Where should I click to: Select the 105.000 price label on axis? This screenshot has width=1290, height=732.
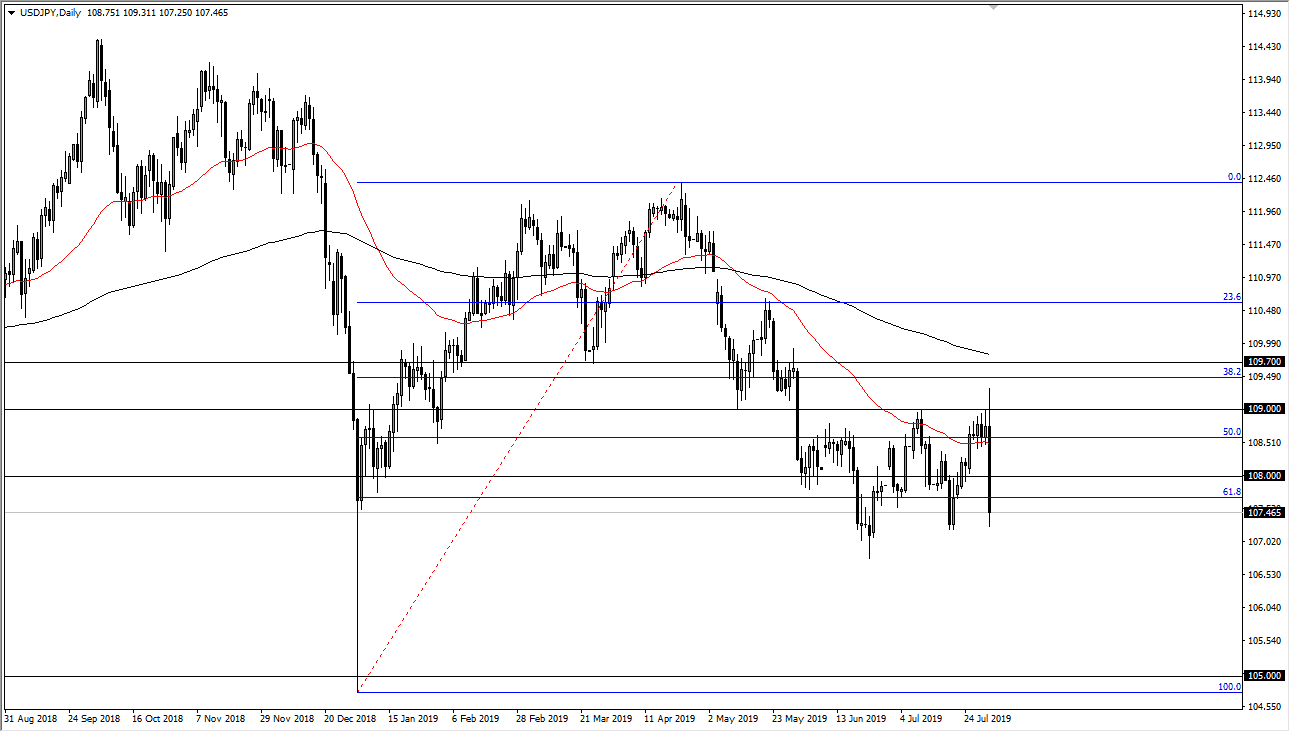1262,673
